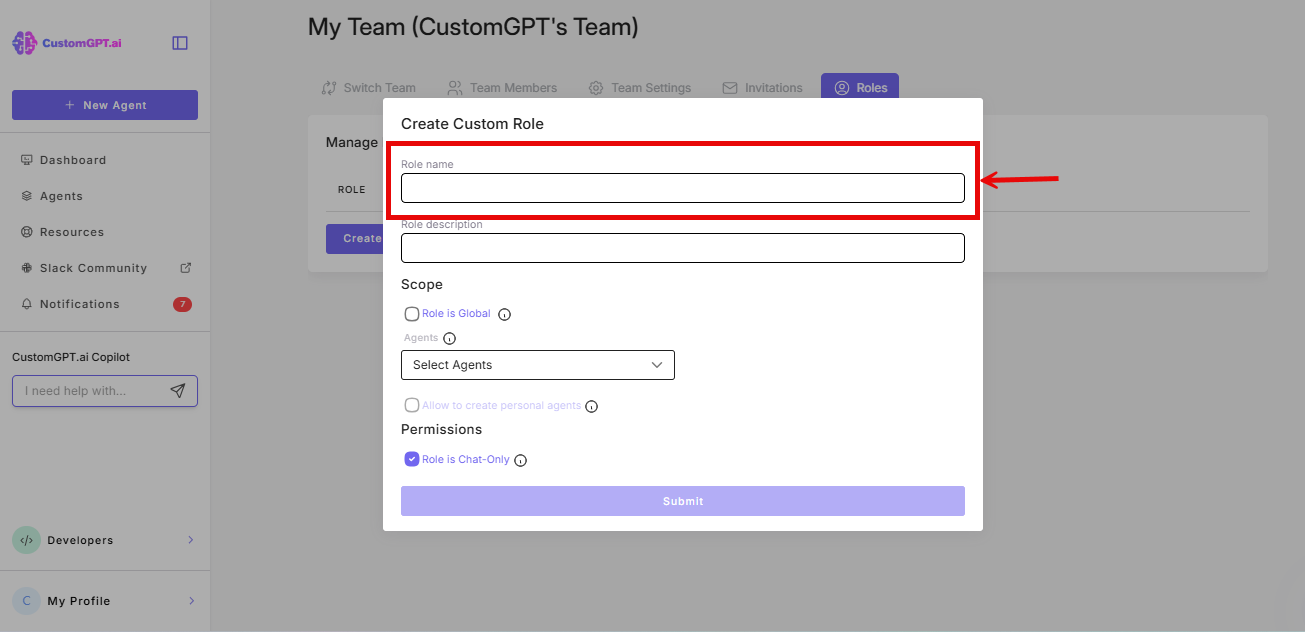The height and width of the screenshot is (632, 1305).
Task: View the Role is Global info tooltip
Action: [504, 313]
